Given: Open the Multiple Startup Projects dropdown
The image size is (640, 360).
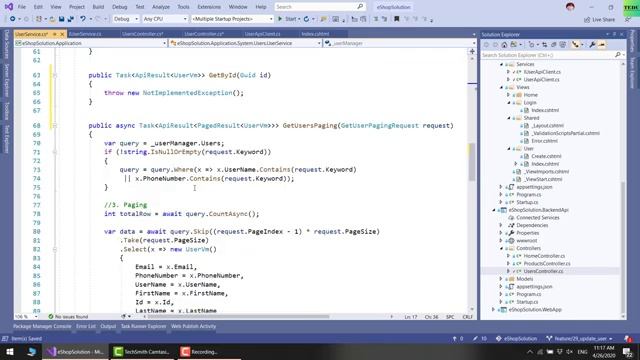Looking at the screenshot, I should point(232,19).
